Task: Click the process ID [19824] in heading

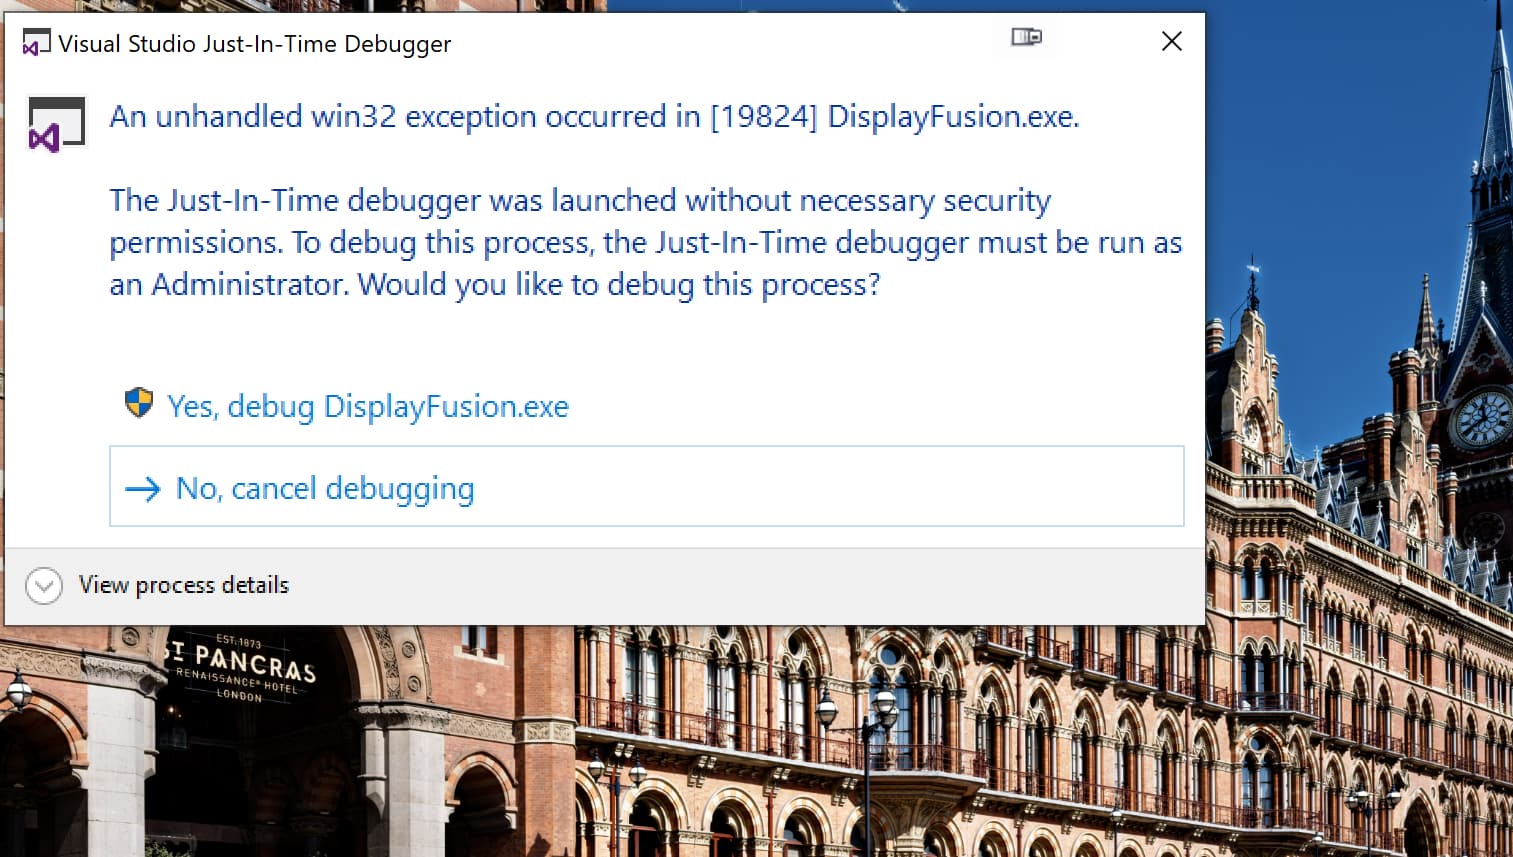Action: click(763, 117)
